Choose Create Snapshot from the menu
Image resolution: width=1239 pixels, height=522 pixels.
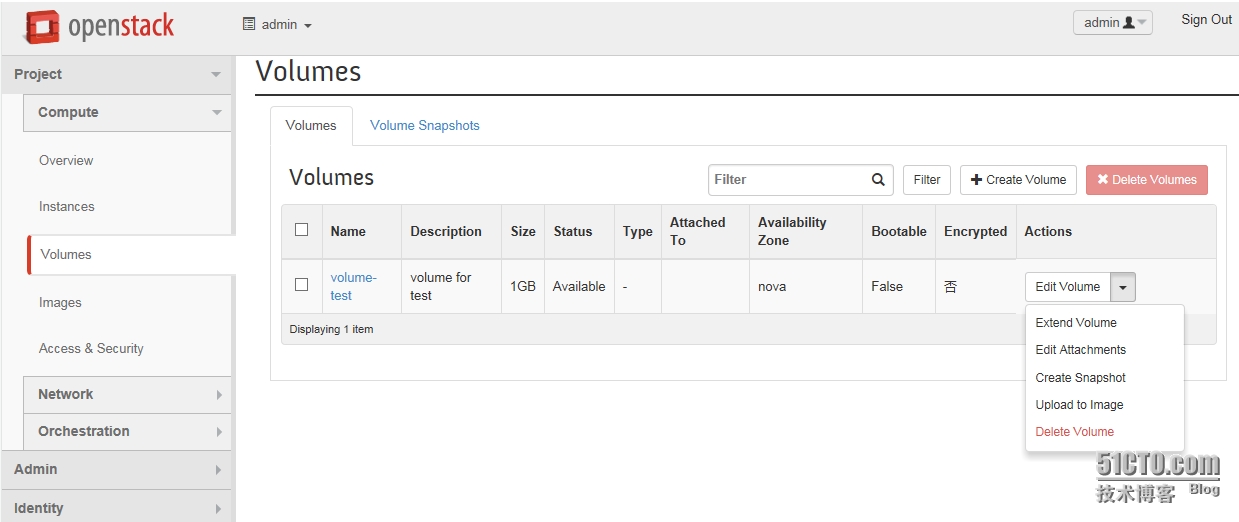click(x=1081, y=378)
